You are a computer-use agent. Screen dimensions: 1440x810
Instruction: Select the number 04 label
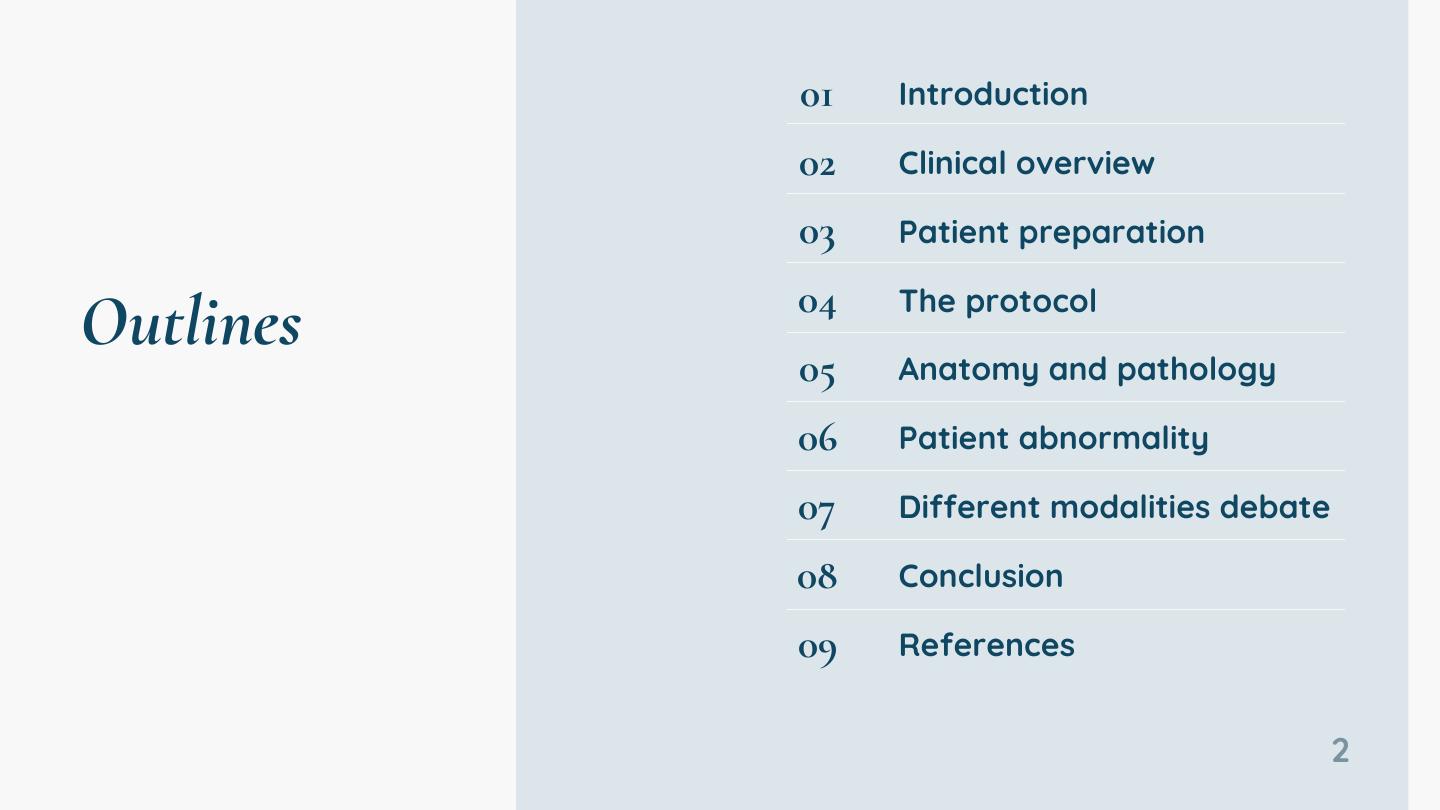tap(816, 303)
